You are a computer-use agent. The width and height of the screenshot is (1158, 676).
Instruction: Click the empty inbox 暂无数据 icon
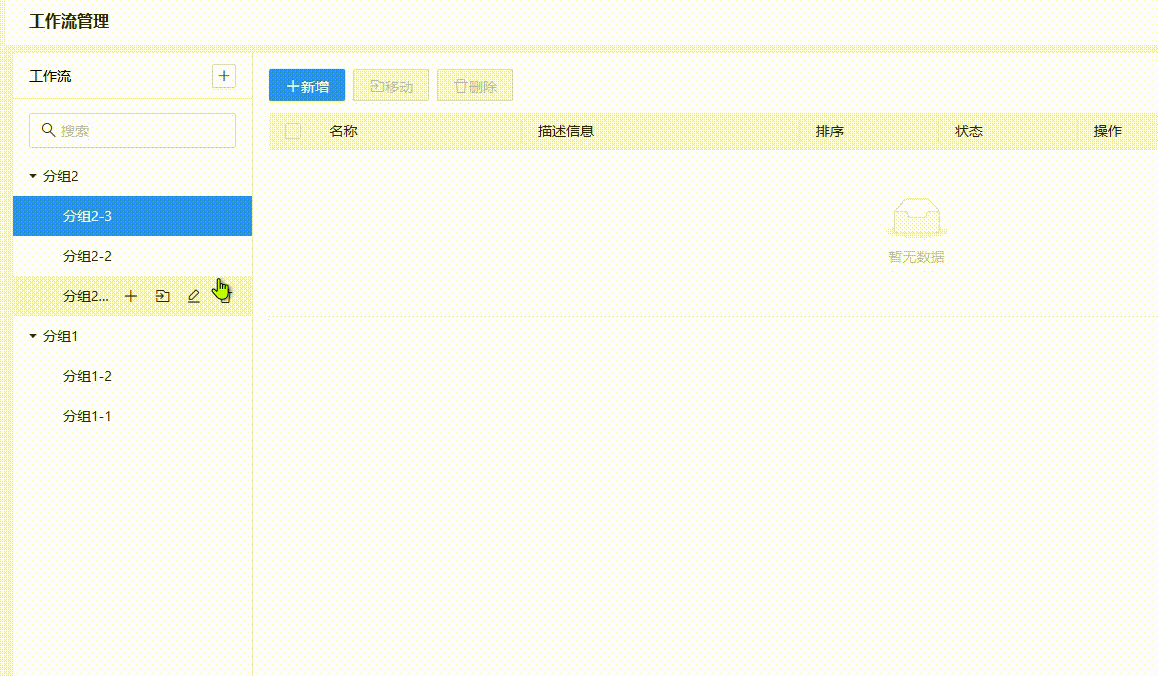(916, 218)
